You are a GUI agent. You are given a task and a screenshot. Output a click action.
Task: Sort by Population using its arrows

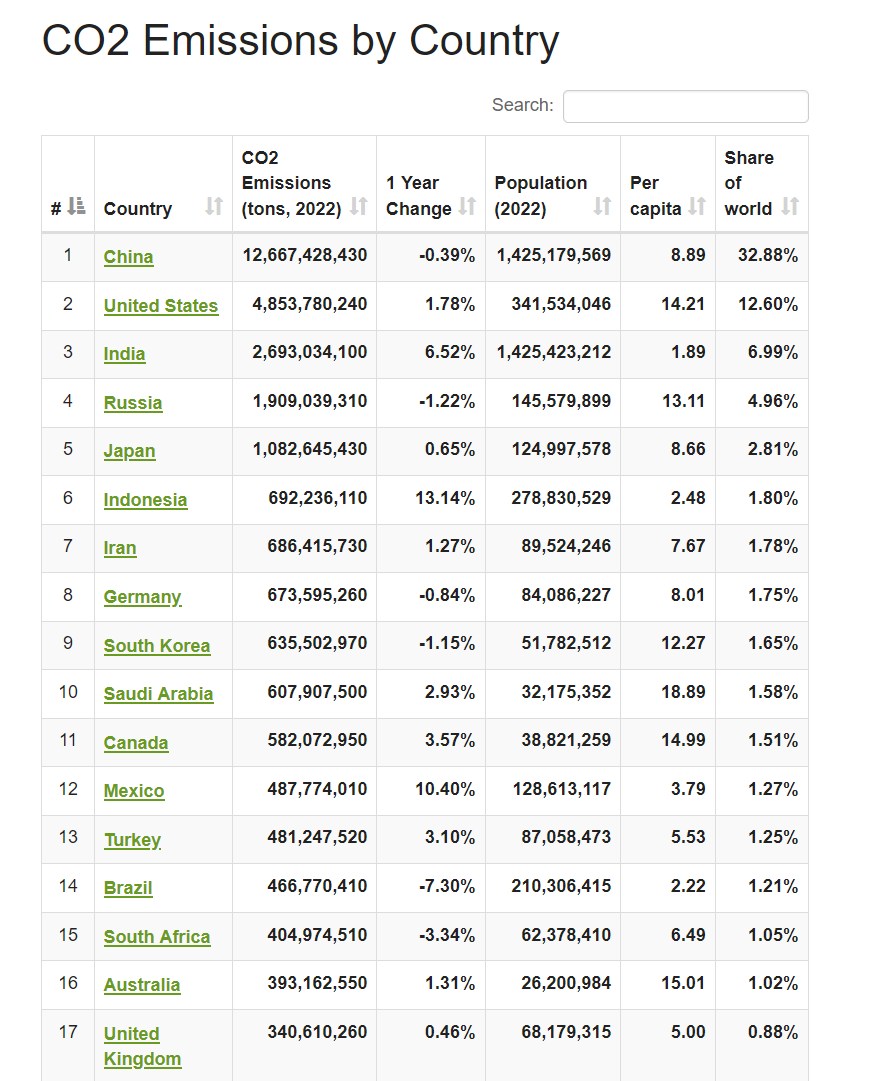[602, 208]
